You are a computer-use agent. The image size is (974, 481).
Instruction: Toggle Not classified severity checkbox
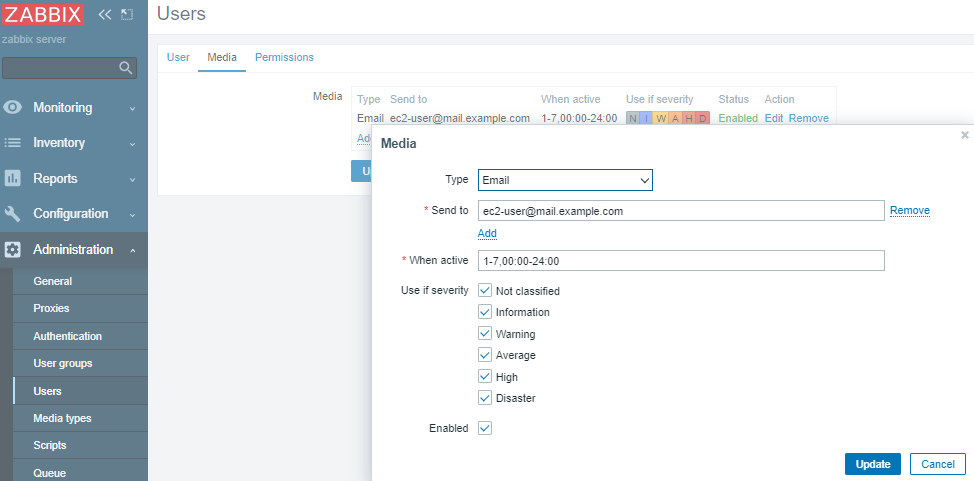click(x=485, y=290)
